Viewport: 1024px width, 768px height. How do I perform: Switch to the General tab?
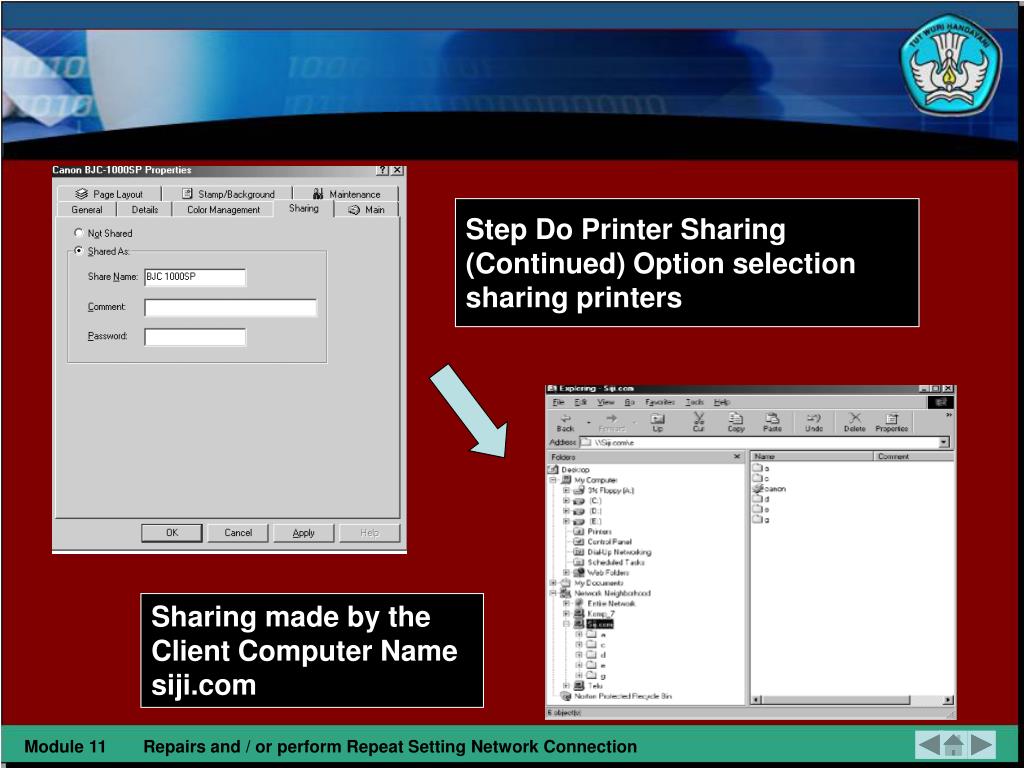pos(87,210)
